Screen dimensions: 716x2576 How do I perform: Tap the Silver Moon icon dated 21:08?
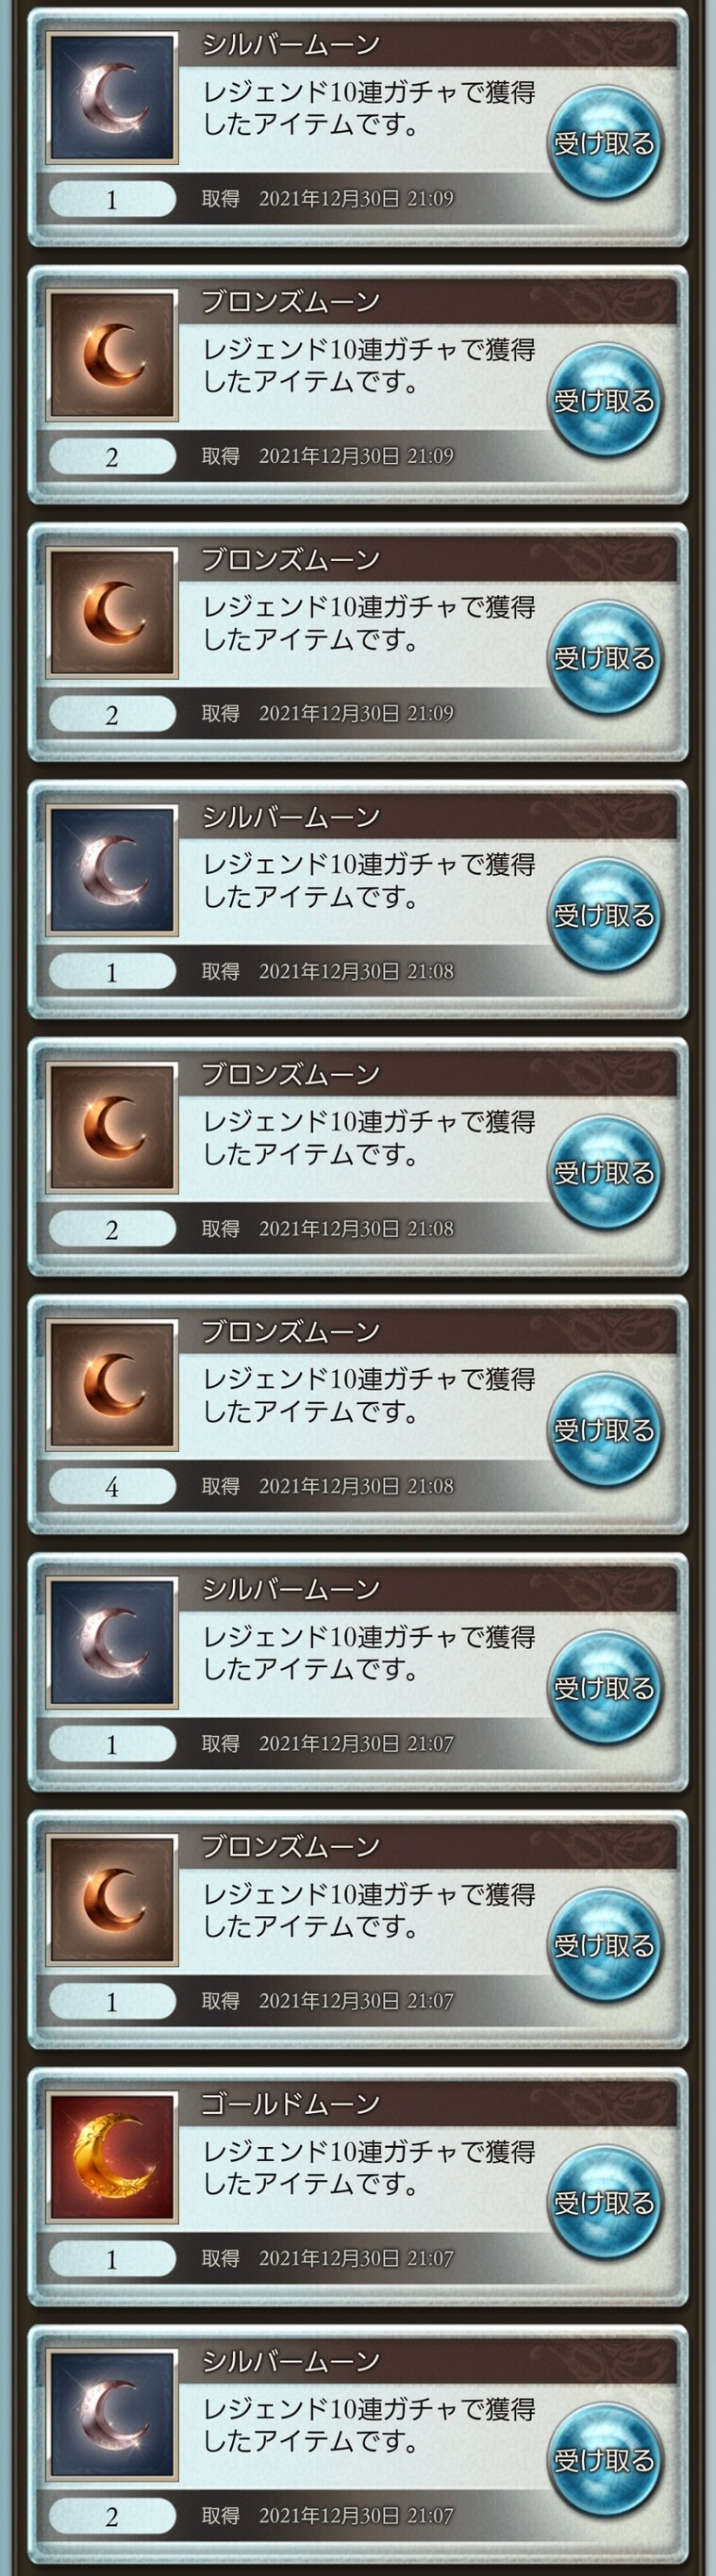(x=112, y=870)
